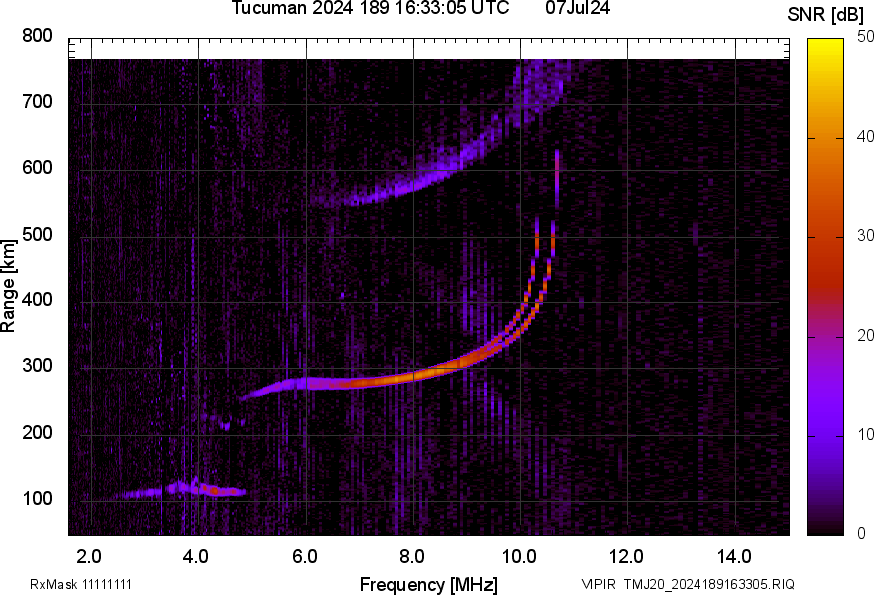Click the frequency tick label "6.0"
874x595 pixels.
(304, 557)
